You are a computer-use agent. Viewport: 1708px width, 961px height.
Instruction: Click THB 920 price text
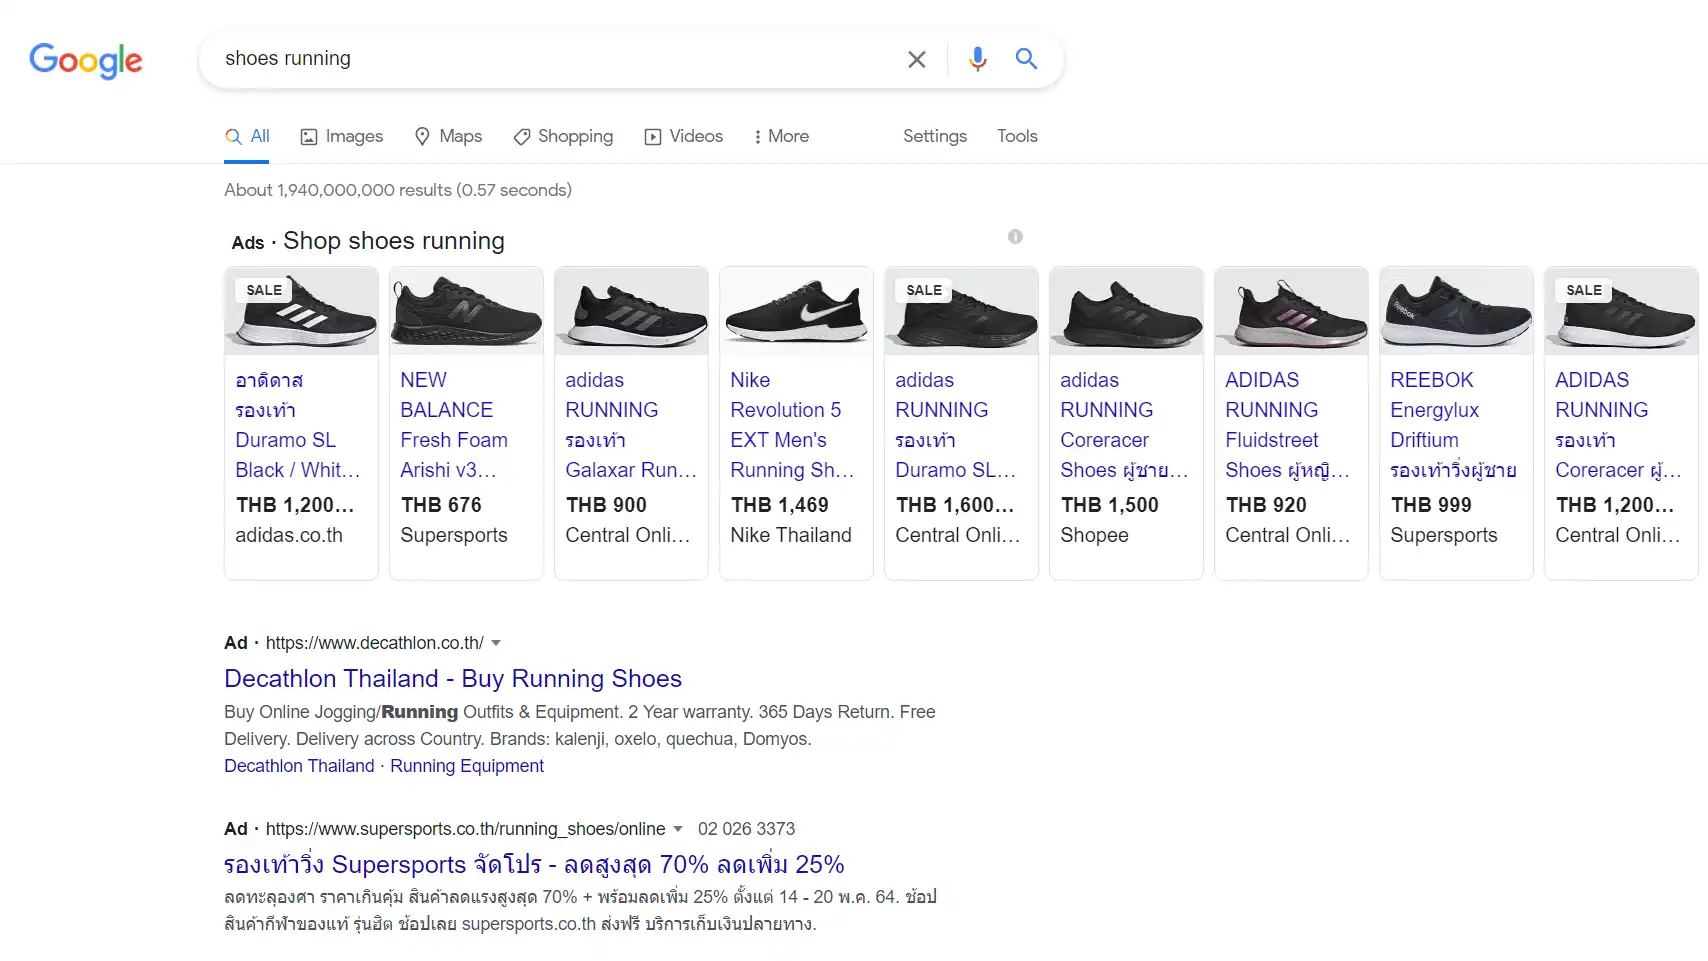coord(1266,505)
